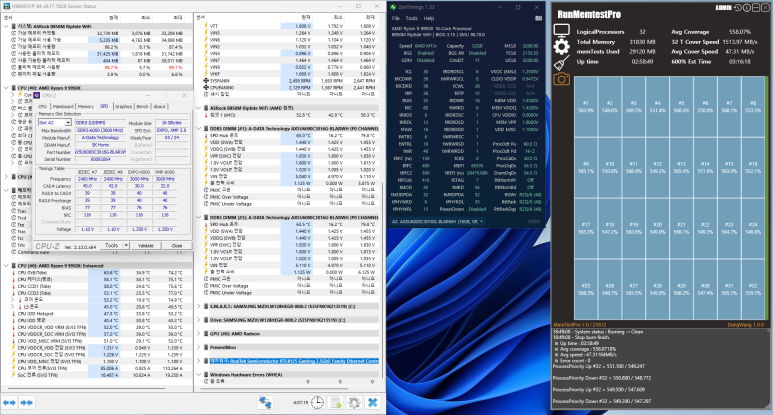Click HWiNFO clock reset timer icon
The image size is (773, 415).
pos(317,403)
